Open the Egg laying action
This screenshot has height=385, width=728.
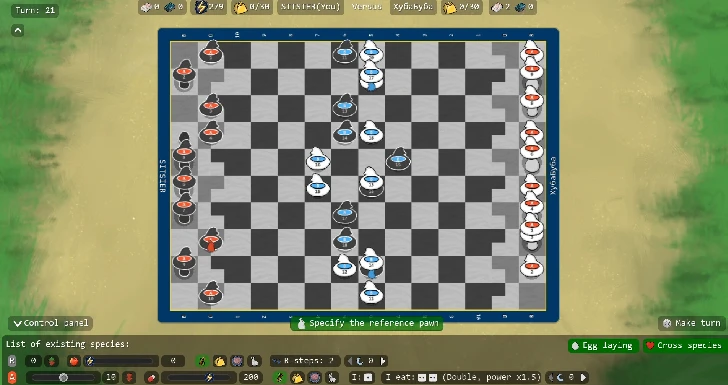(x=603, y=346)
